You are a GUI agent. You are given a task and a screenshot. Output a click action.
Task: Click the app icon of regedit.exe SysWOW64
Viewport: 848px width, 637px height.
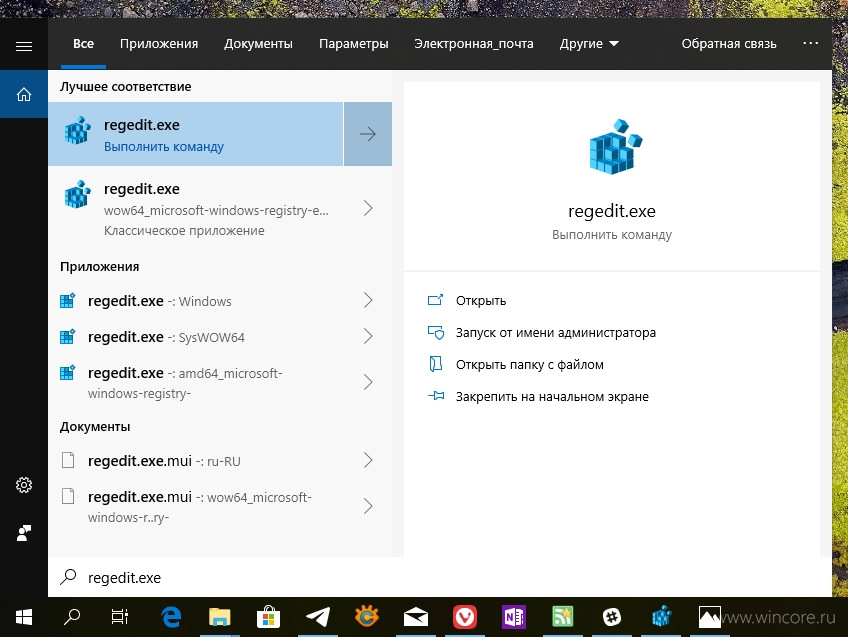coord(68,336)
